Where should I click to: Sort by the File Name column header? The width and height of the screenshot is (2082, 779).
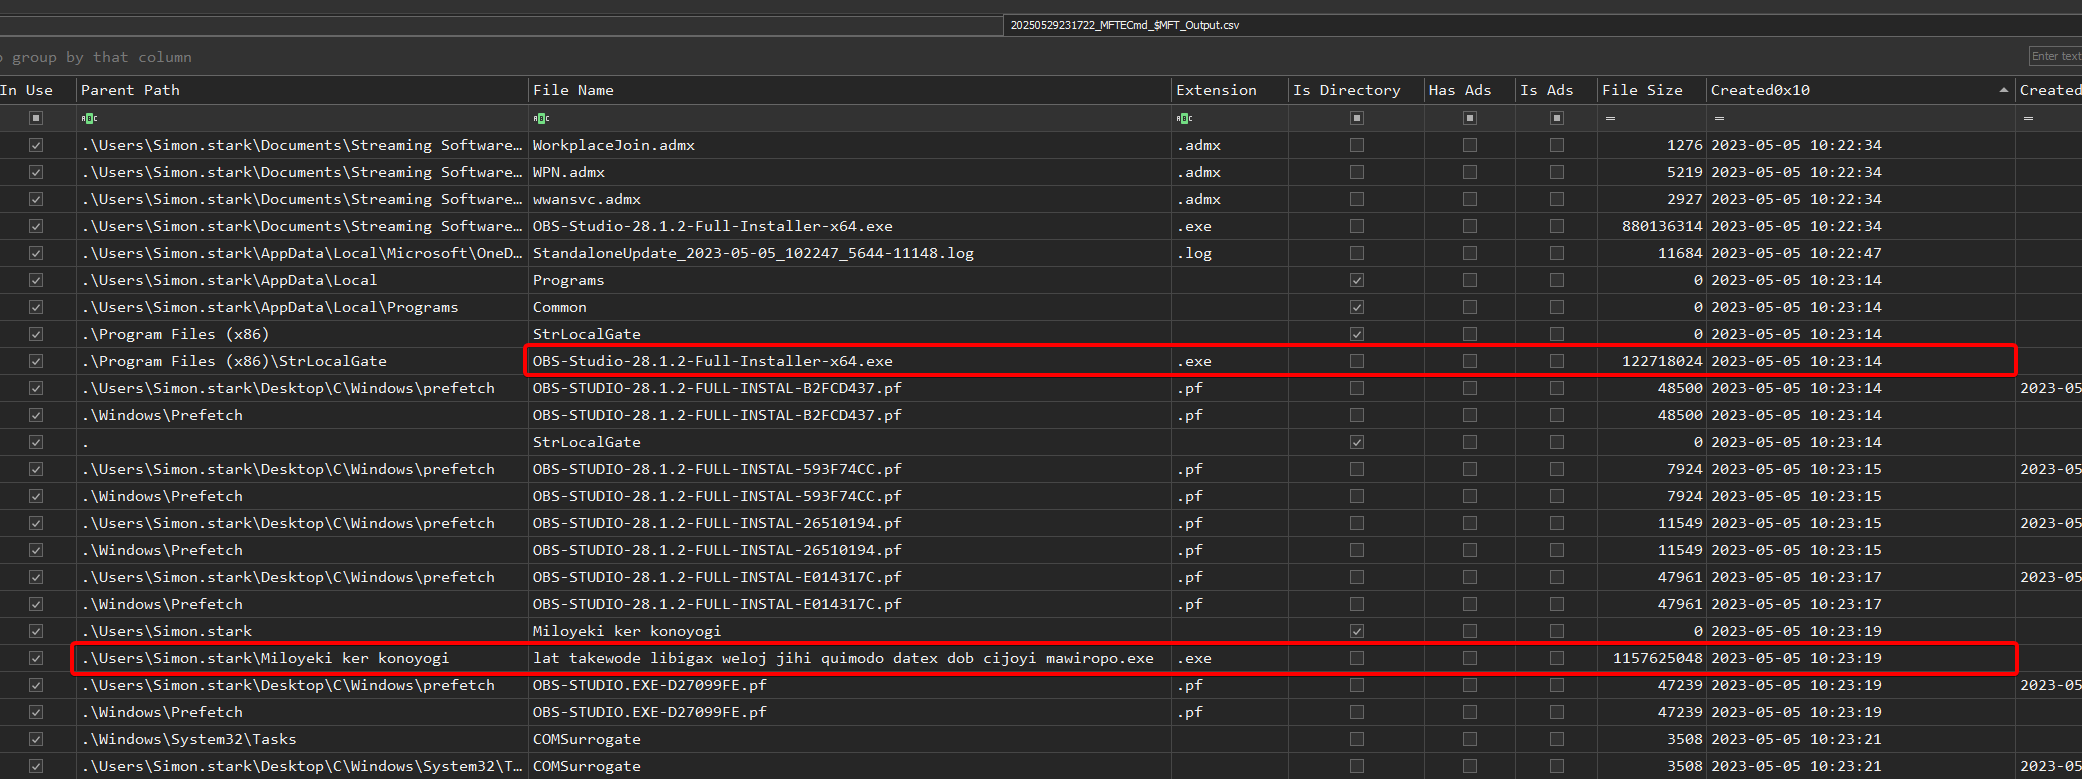[573, 90]
